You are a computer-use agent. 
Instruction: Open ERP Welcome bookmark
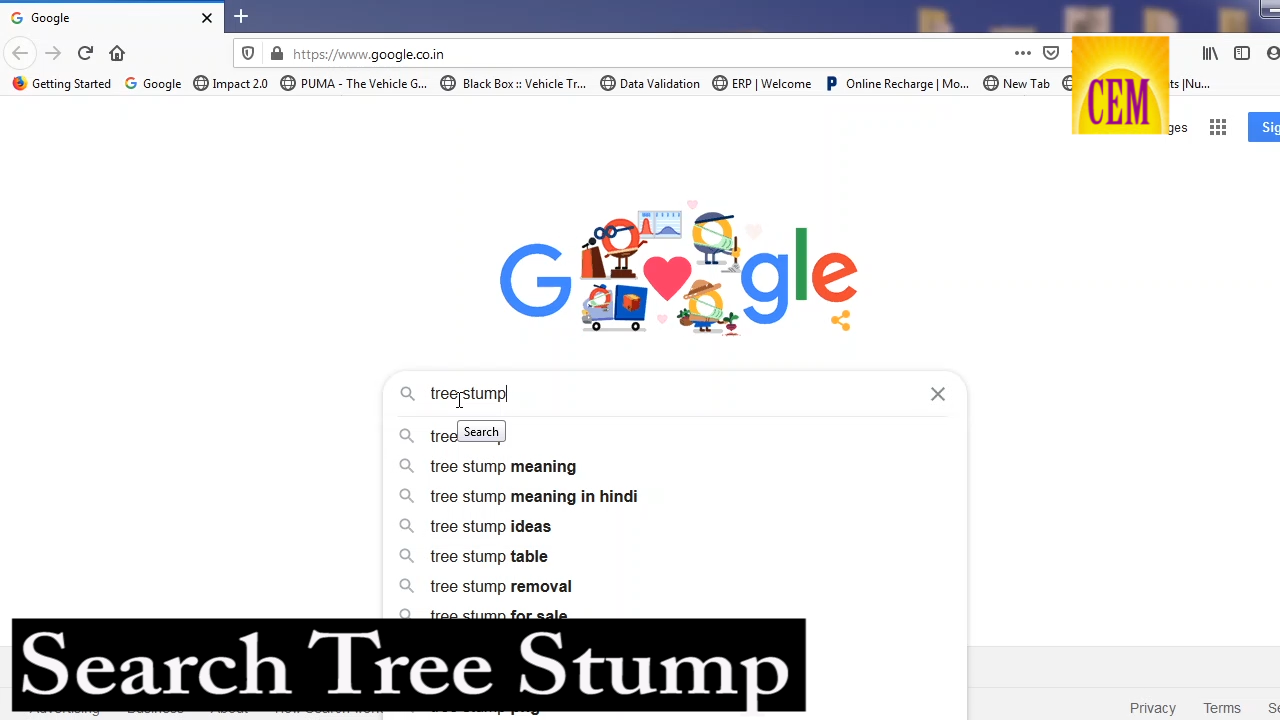coord(762,84)
